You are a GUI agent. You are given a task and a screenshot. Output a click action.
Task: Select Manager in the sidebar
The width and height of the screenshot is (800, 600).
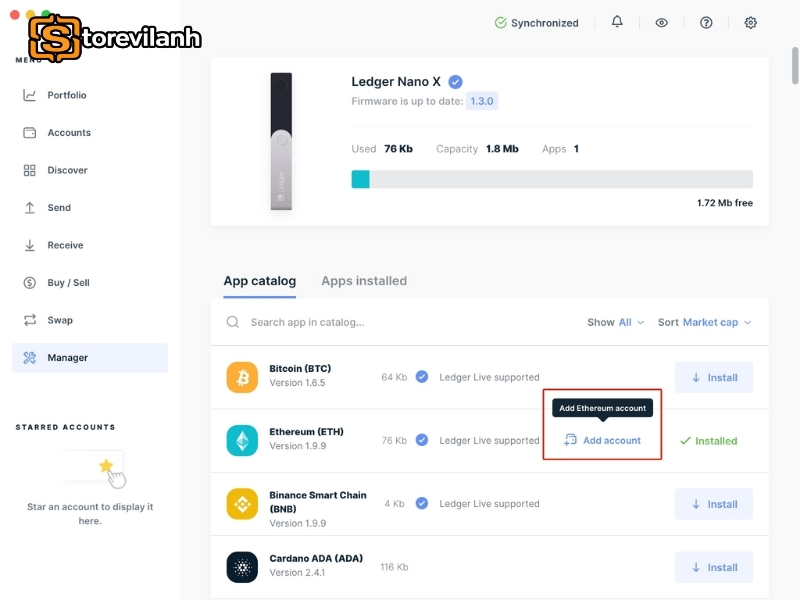click(90, 358)
